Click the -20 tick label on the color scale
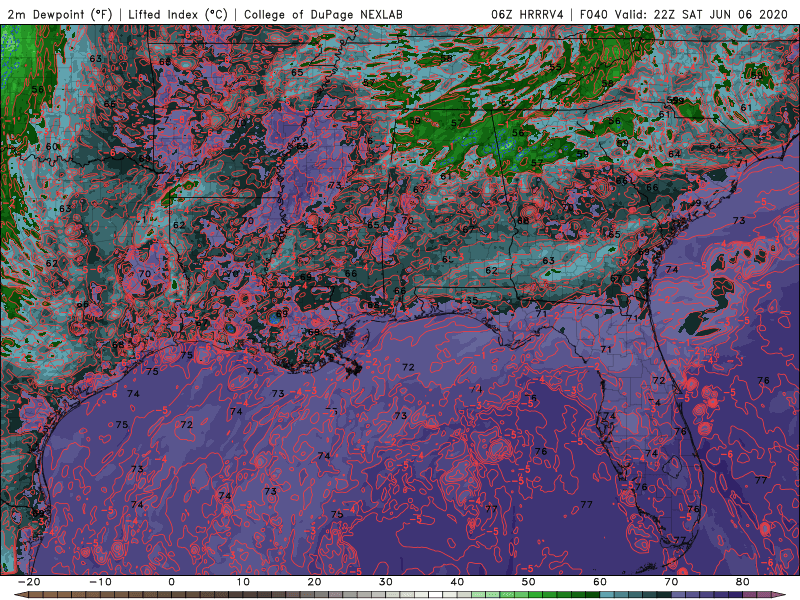Viewport: 800px width, 600px height. [29, 582]
